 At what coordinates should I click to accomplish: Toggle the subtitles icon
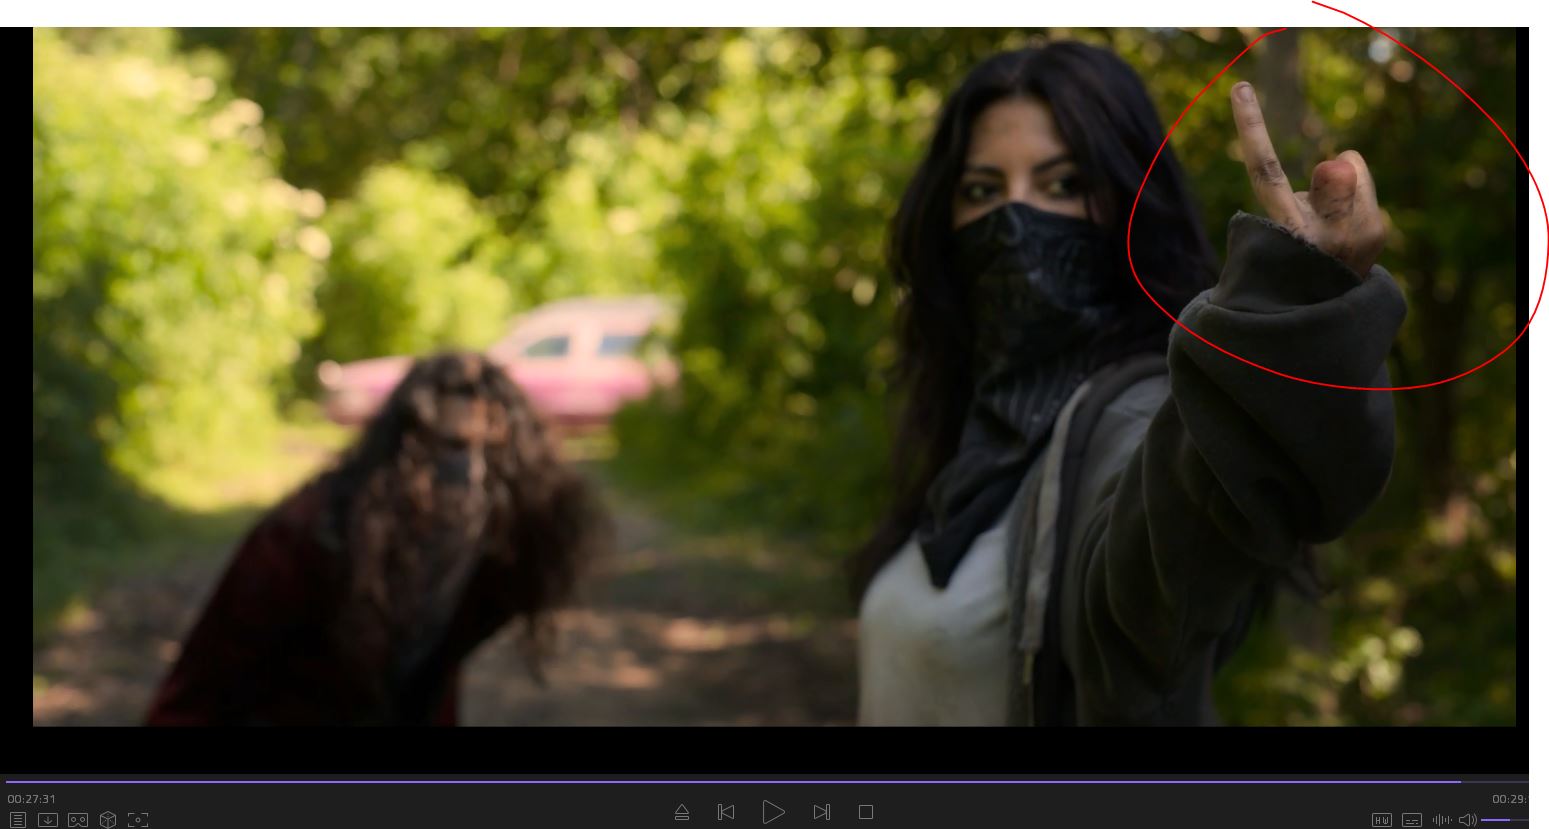1412,820
